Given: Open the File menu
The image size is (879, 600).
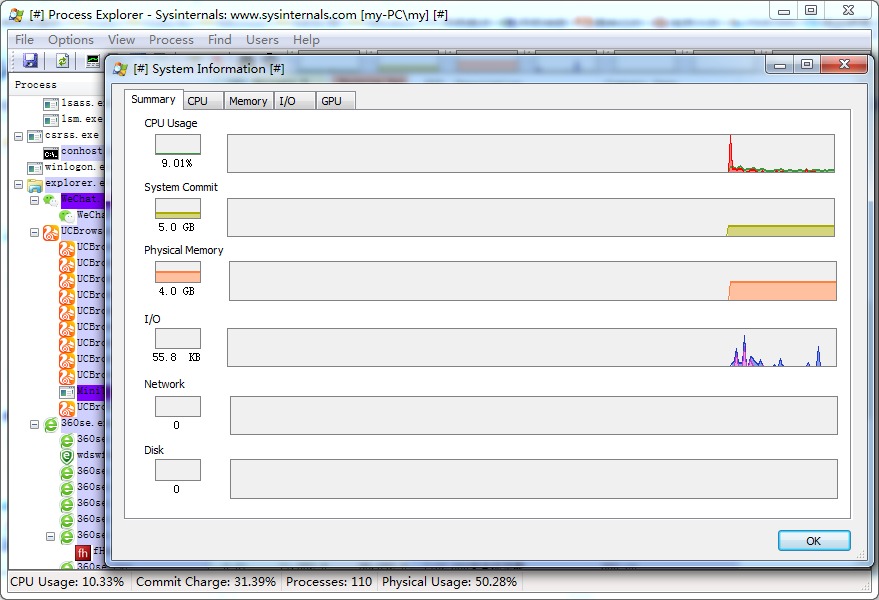Looking at the screenshot, I should [x=24, y=40].
